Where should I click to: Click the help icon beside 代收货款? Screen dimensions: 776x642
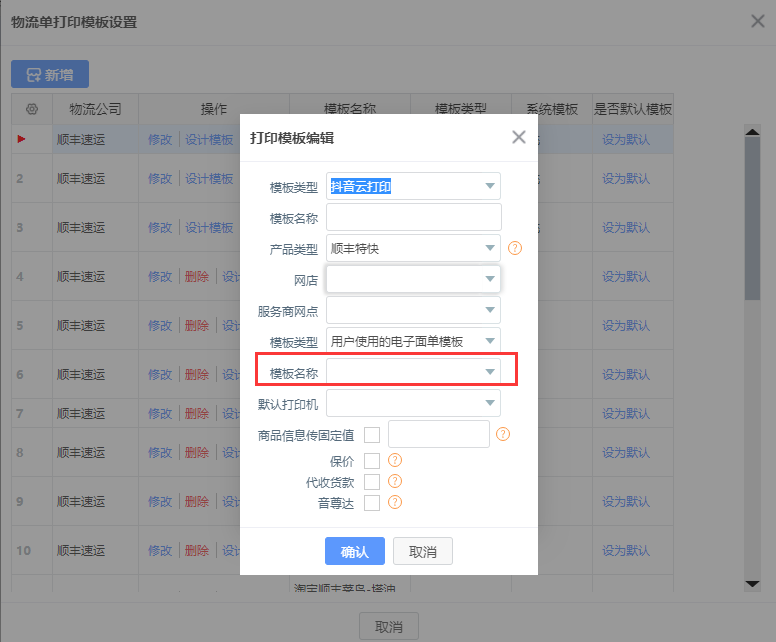pyautogui.click(x=395, y=481)
